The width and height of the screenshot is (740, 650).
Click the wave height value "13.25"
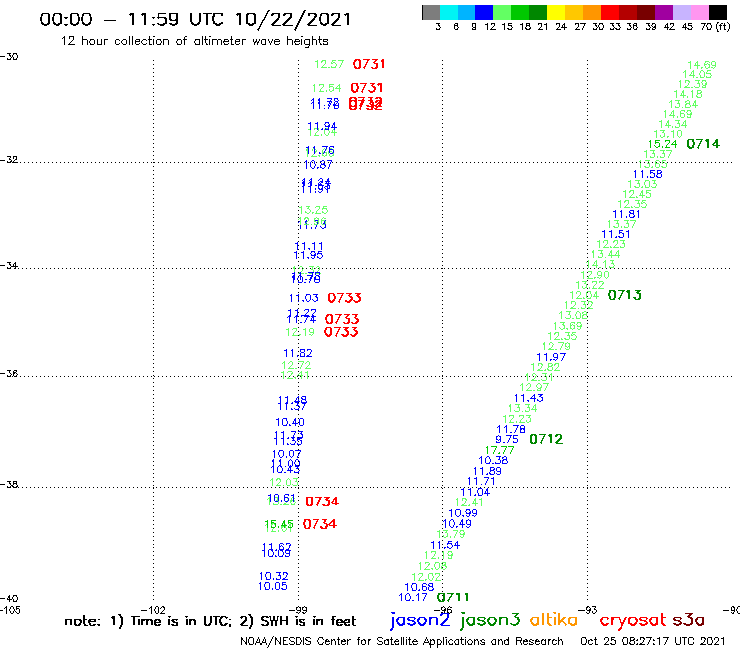coord(313,210)
